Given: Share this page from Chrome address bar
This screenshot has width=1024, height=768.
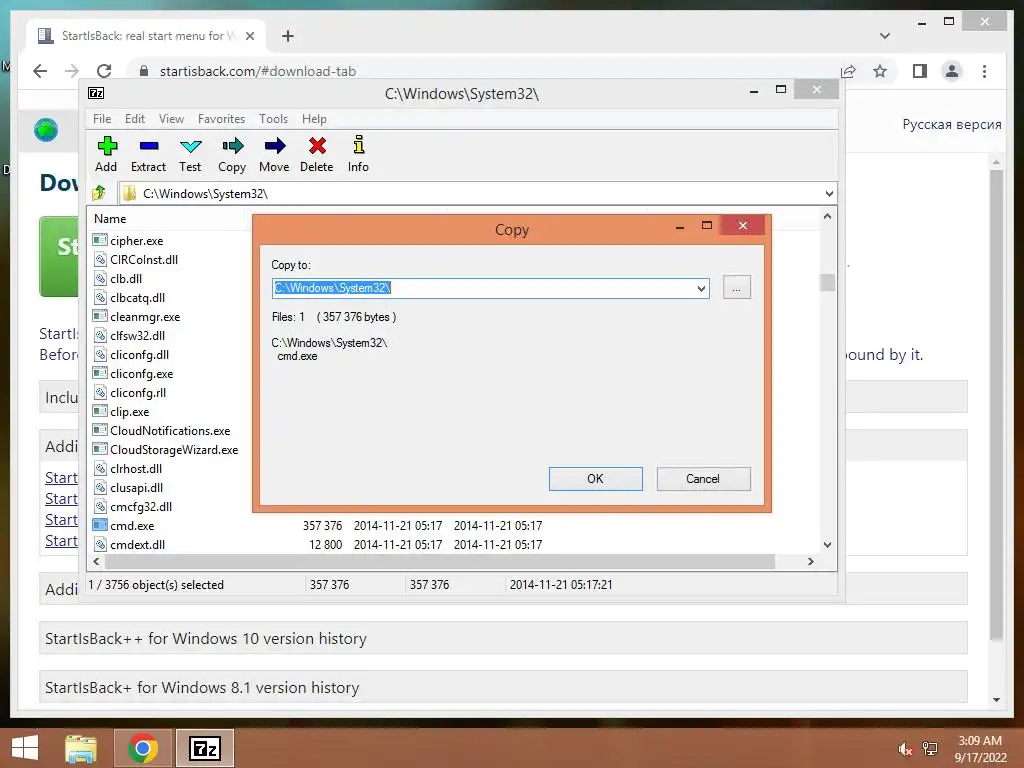Looking at the screenshot, I should coord(848,71).
